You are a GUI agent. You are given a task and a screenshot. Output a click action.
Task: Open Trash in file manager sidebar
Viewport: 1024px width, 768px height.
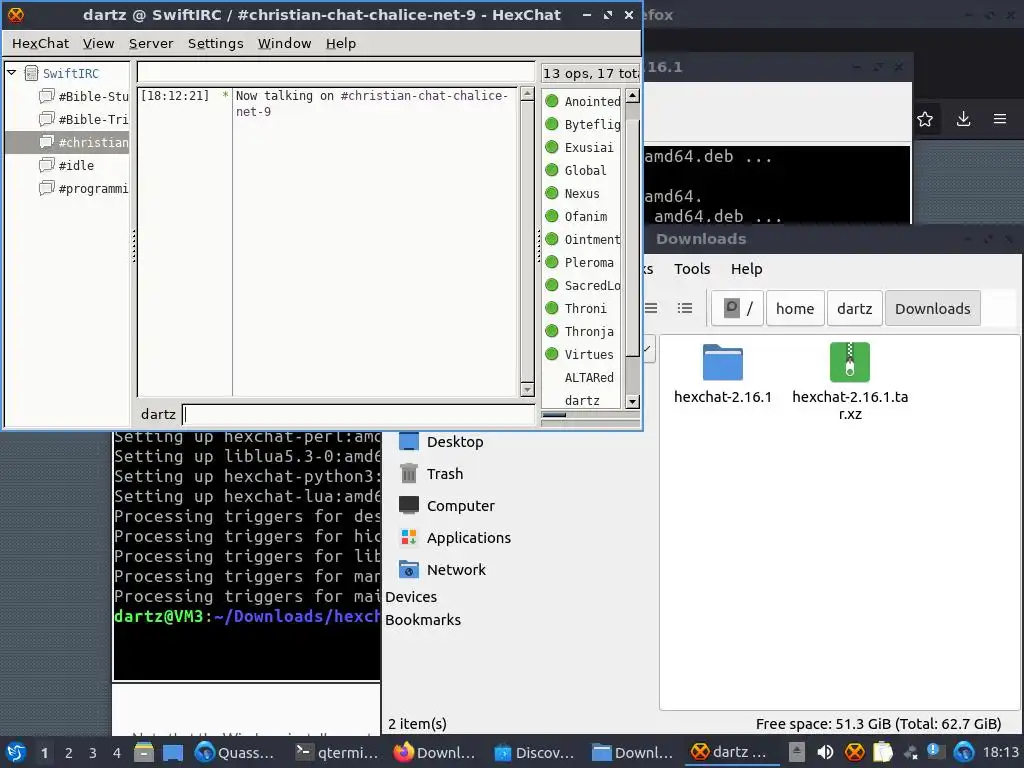pos(431,474)
